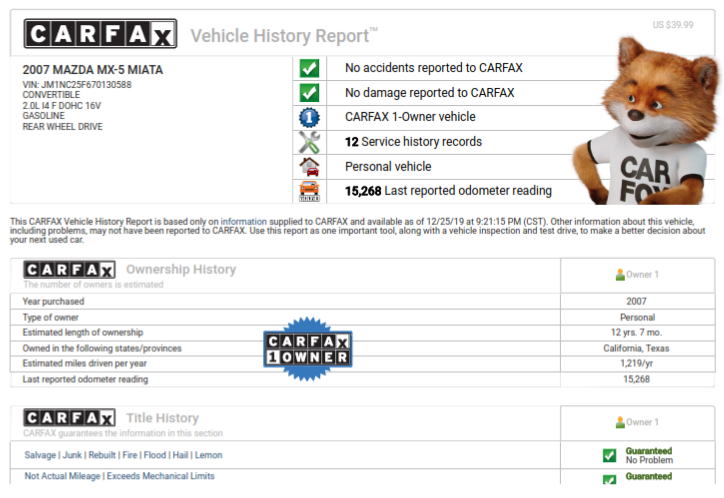724x498 pixels.
Task: Click the house and car personal vehicle icon
Action: click(309, 167)
